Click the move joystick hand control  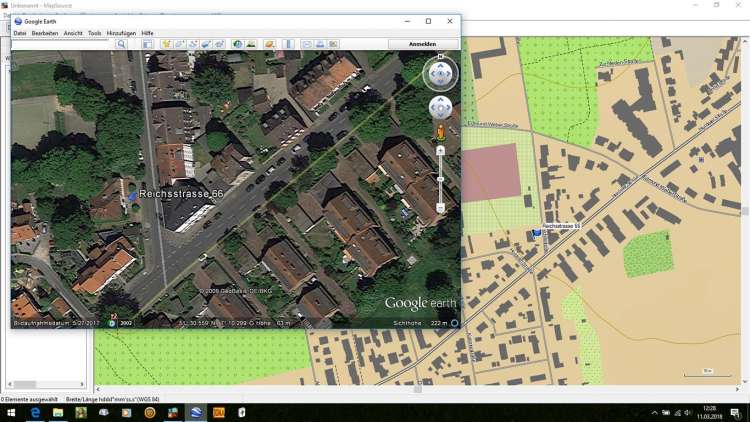pyautogui.click(x=441, y=108)
